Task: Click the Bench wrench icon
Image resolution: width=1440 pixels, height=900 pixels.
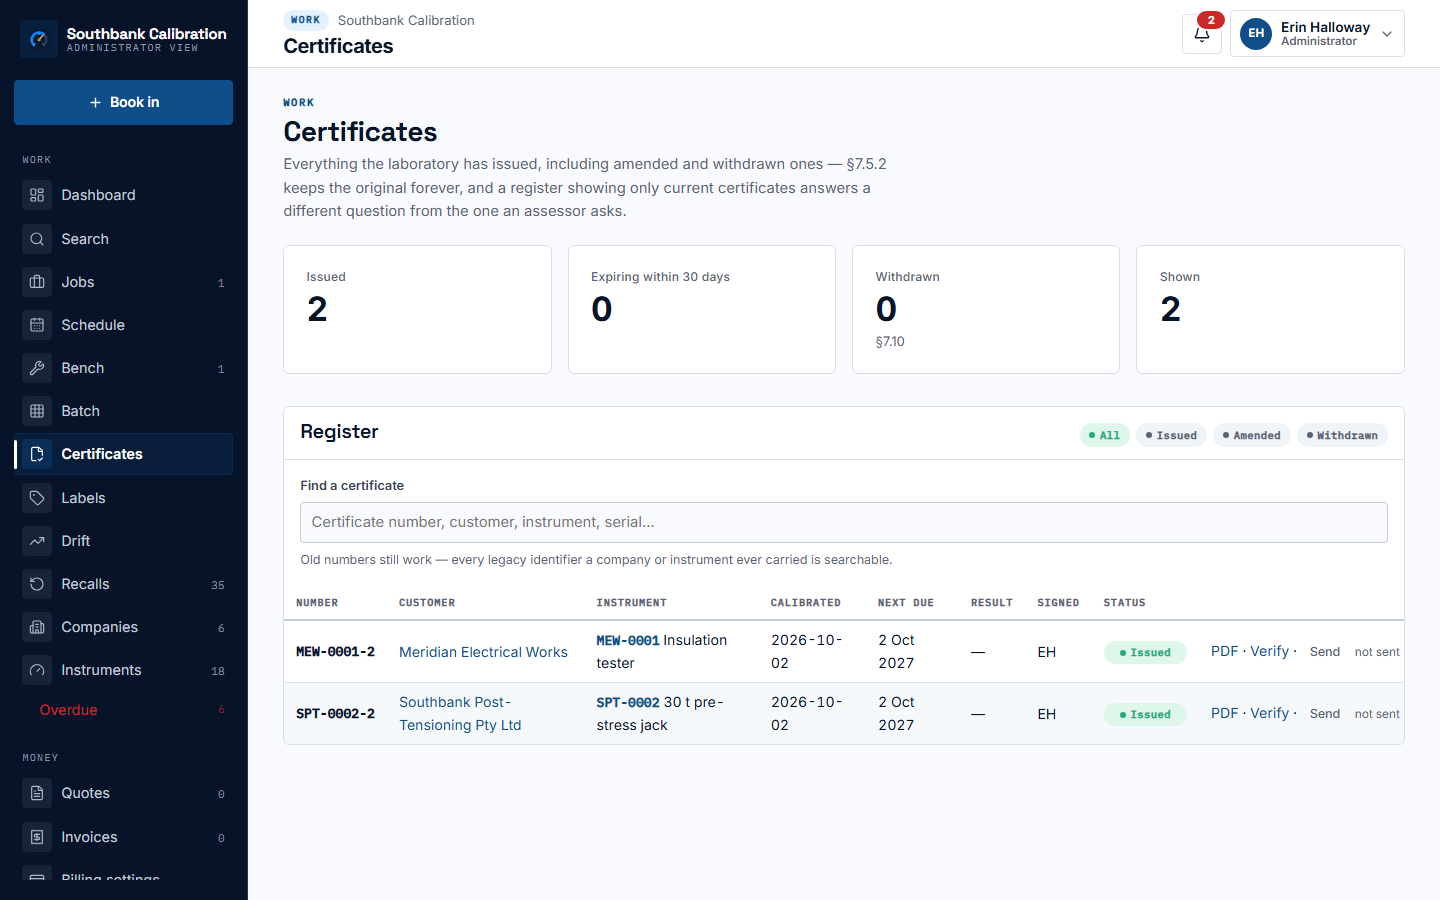Action: [37, 368]
